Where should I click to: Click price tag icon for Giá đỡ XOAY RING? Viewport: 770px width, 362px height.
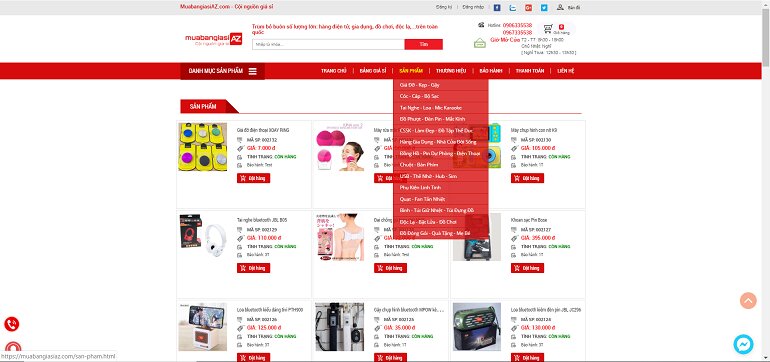(240, 148)
